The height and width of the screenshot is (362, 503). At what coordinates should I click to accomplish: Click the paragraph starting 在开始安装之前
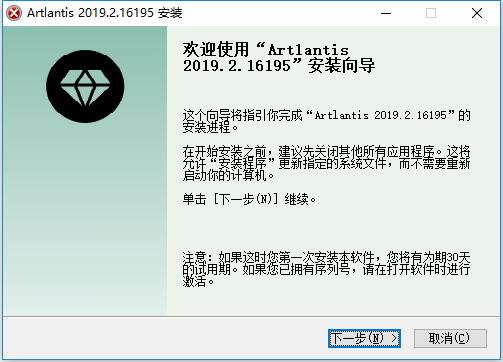[x=326, y=163]
